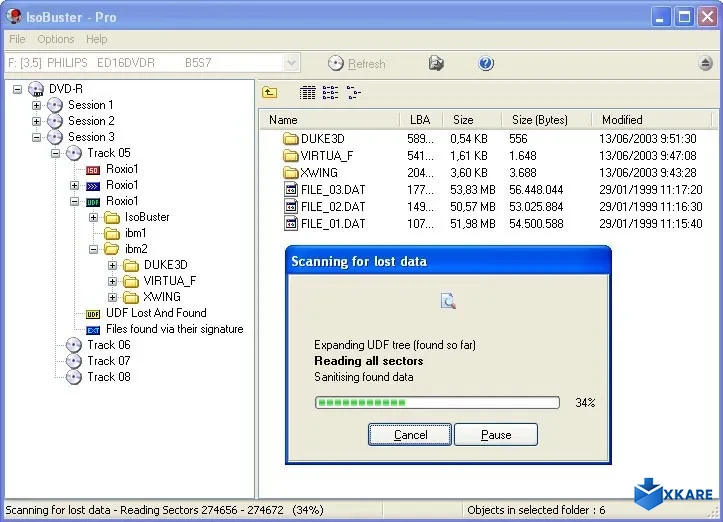Click the Track 08 disc icon
723x522 pixels.
[x=74, y=377]
